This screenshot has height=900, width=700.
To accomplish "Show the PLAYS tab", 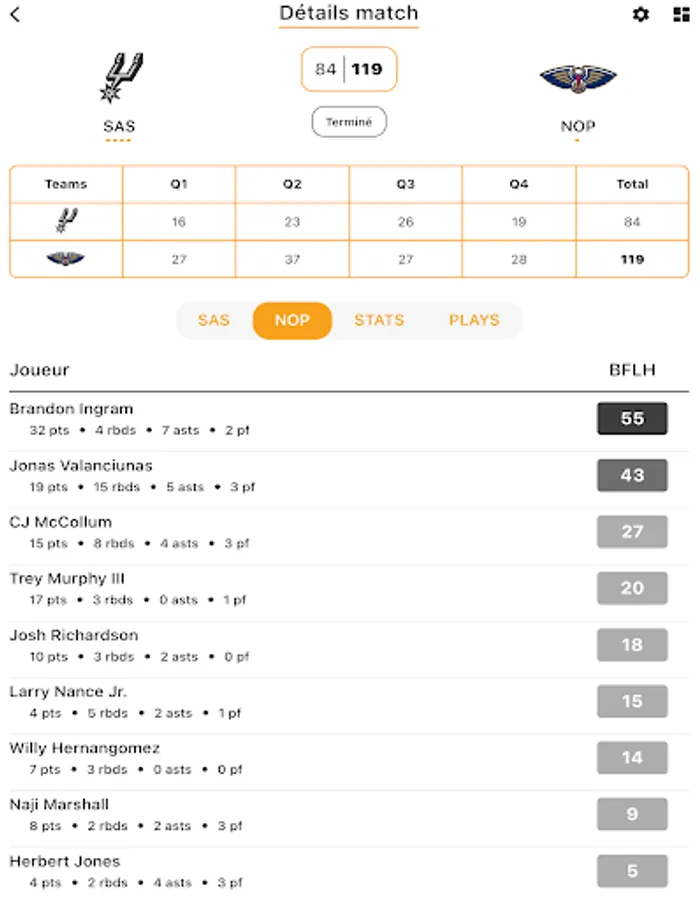I will point(474,321).
